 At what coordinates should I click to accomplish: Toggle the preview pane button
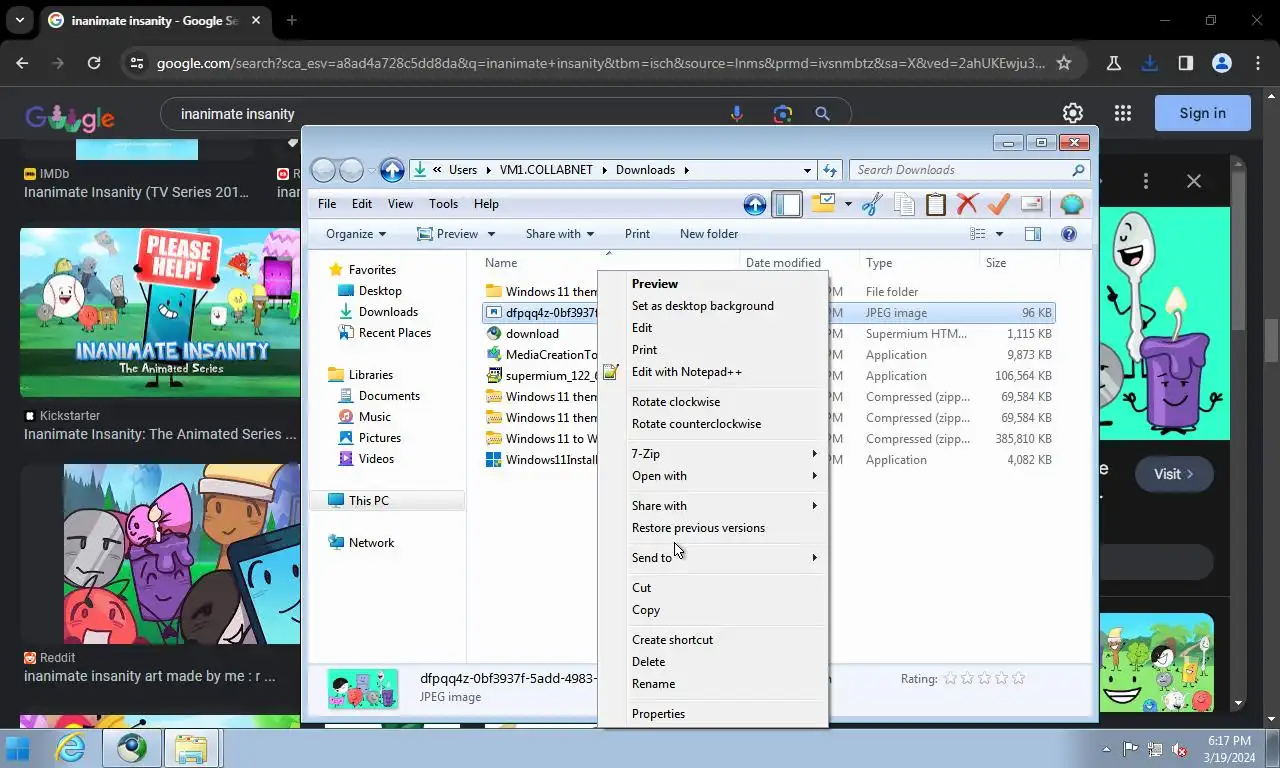tap(1033, 234)
